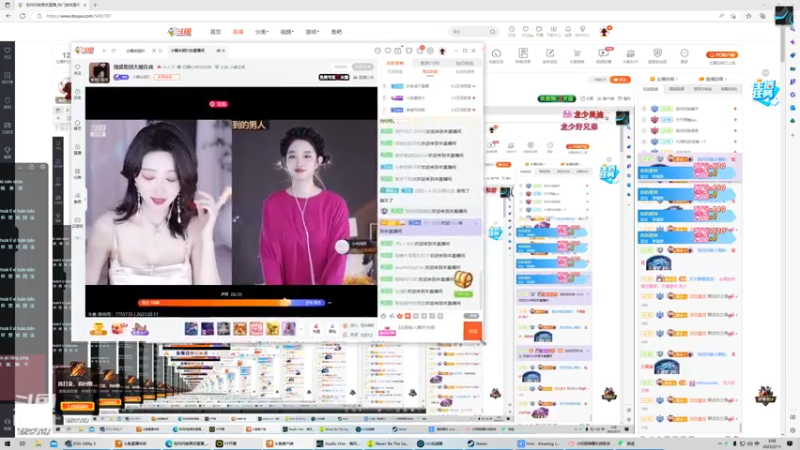Click the grey dropdown button at header right

pos(363,67)
